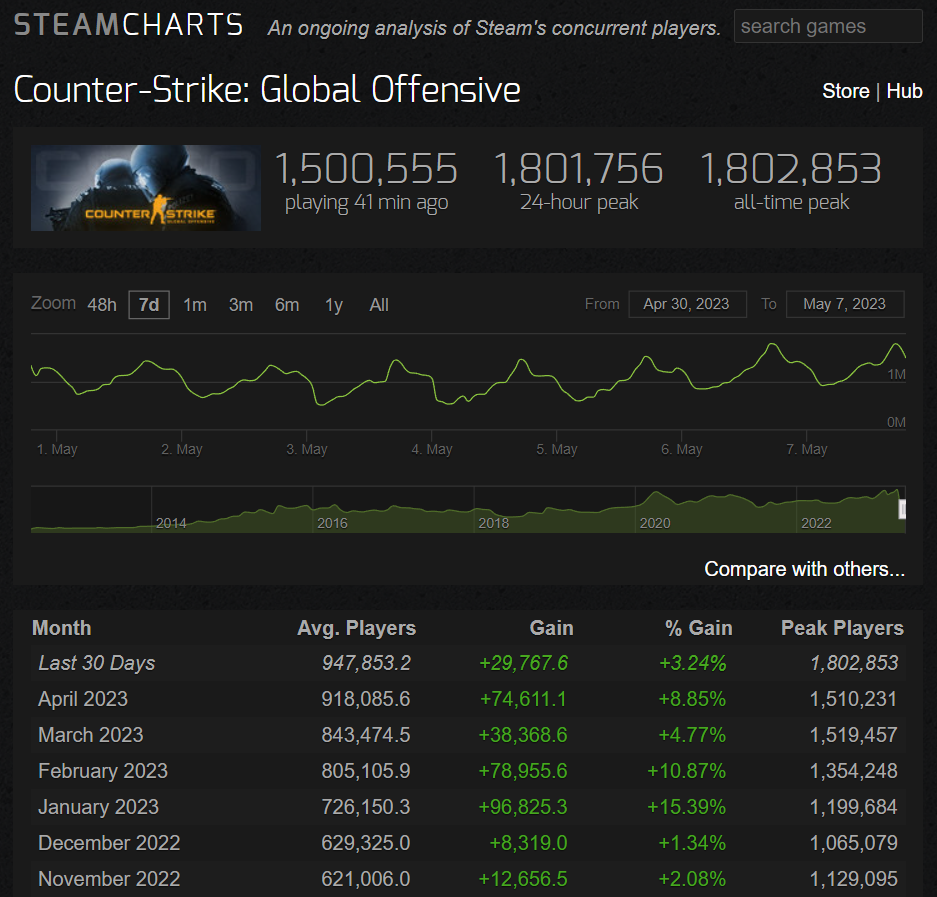937x897 pixels.
Task: Click peak players value 1,519,457
Action: (853, 735)
